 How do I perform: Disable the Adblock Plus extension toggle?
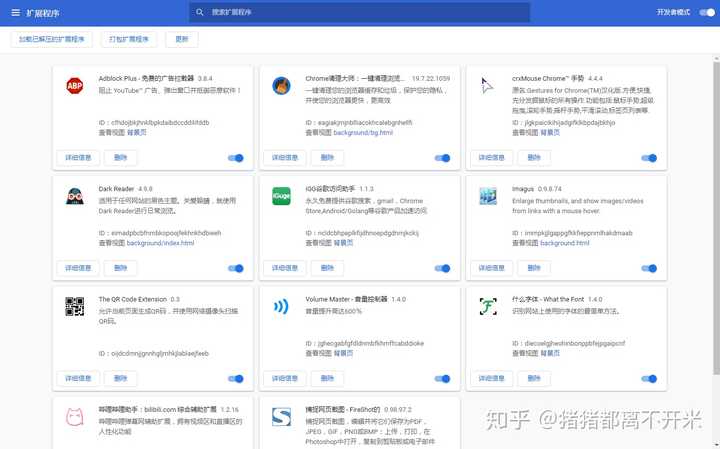(236, 158)
